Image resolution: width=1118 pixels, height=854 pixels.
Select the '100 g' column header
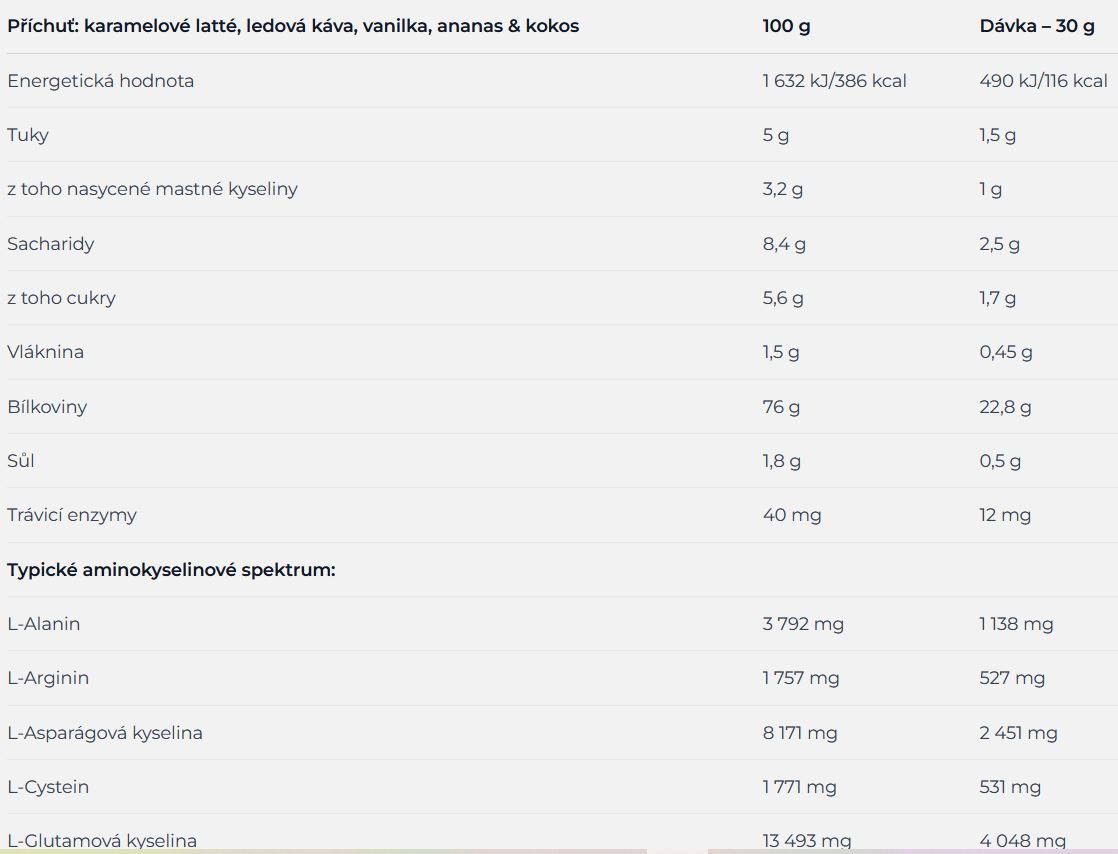pos(786,26)
